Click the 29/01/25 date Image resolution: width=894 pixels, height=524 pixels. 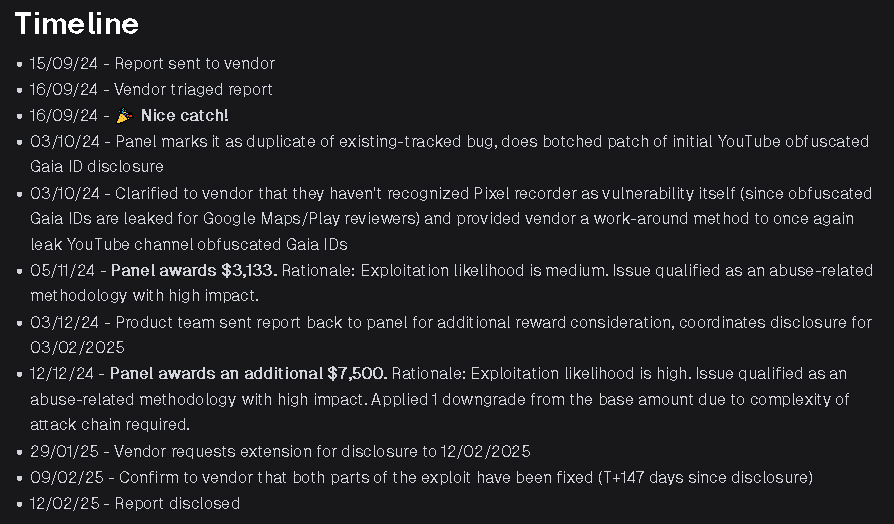tap(64, 452)
